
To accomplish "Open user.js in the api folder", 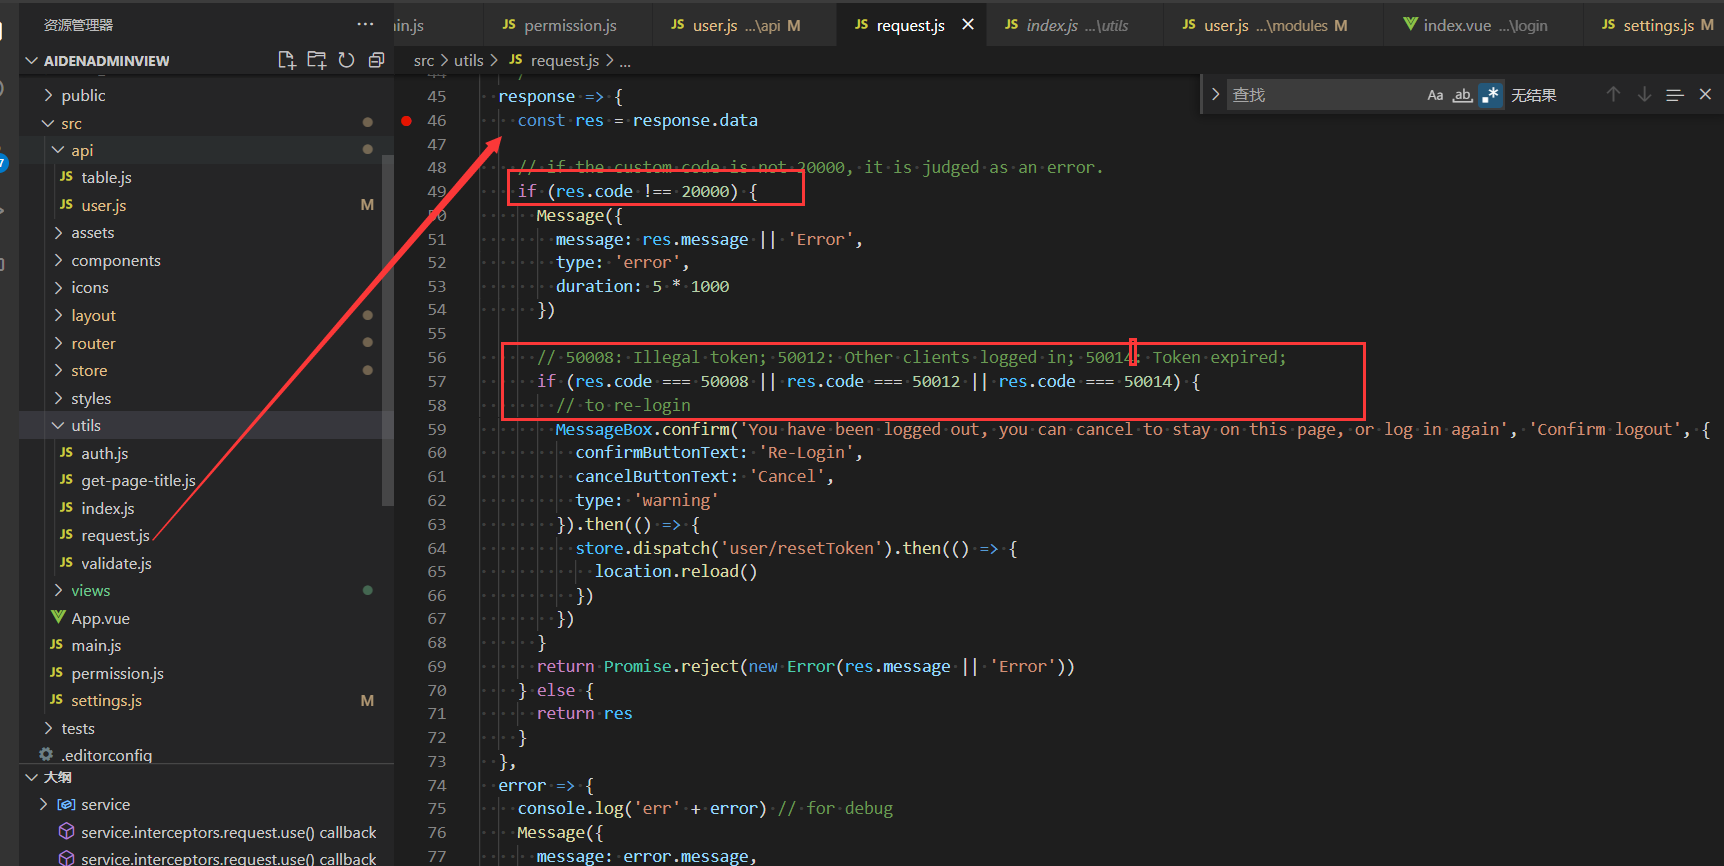I will coord(103,205).
